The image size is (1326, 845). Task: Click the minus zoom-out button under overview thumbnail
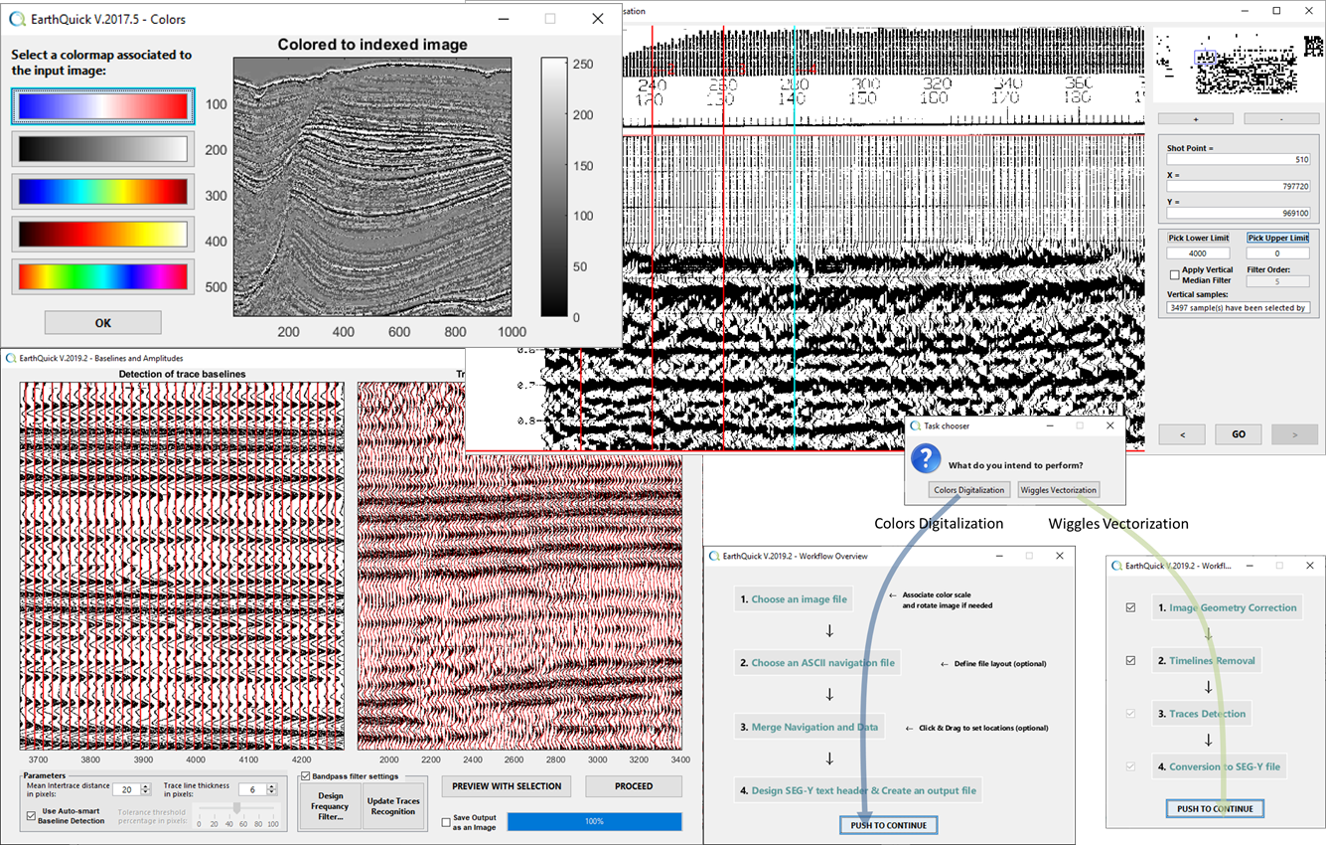1282,119
